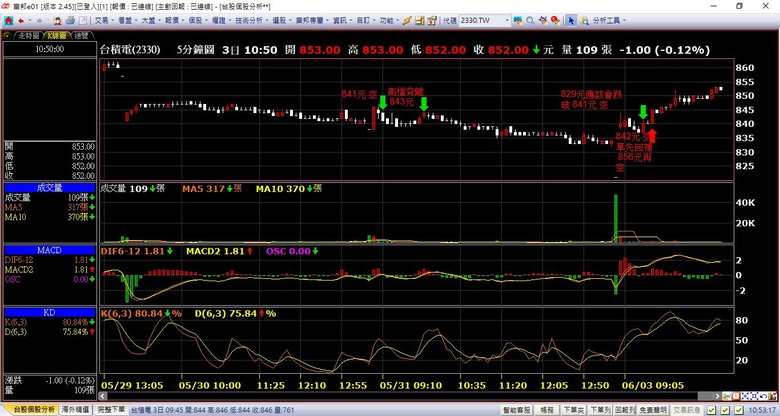Open the 自訂 menu
780x416 pixels.
click(365, 20)
